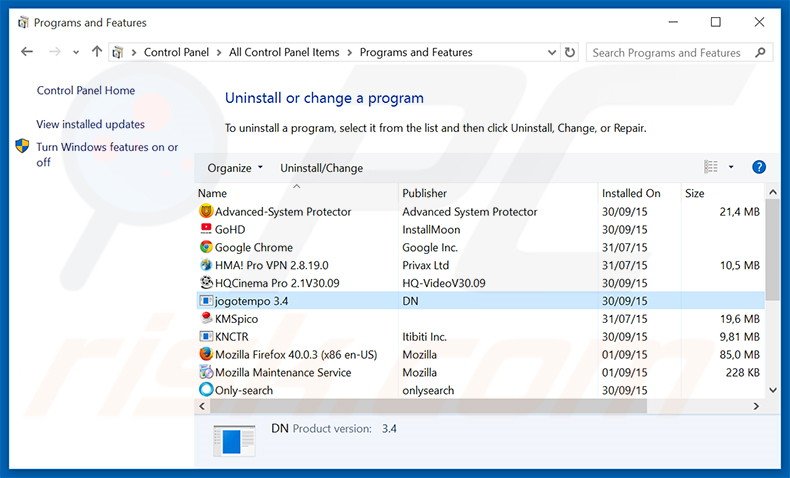Click the jogotempo 3.4 program icon
The image size is (790, 478).
206,301
